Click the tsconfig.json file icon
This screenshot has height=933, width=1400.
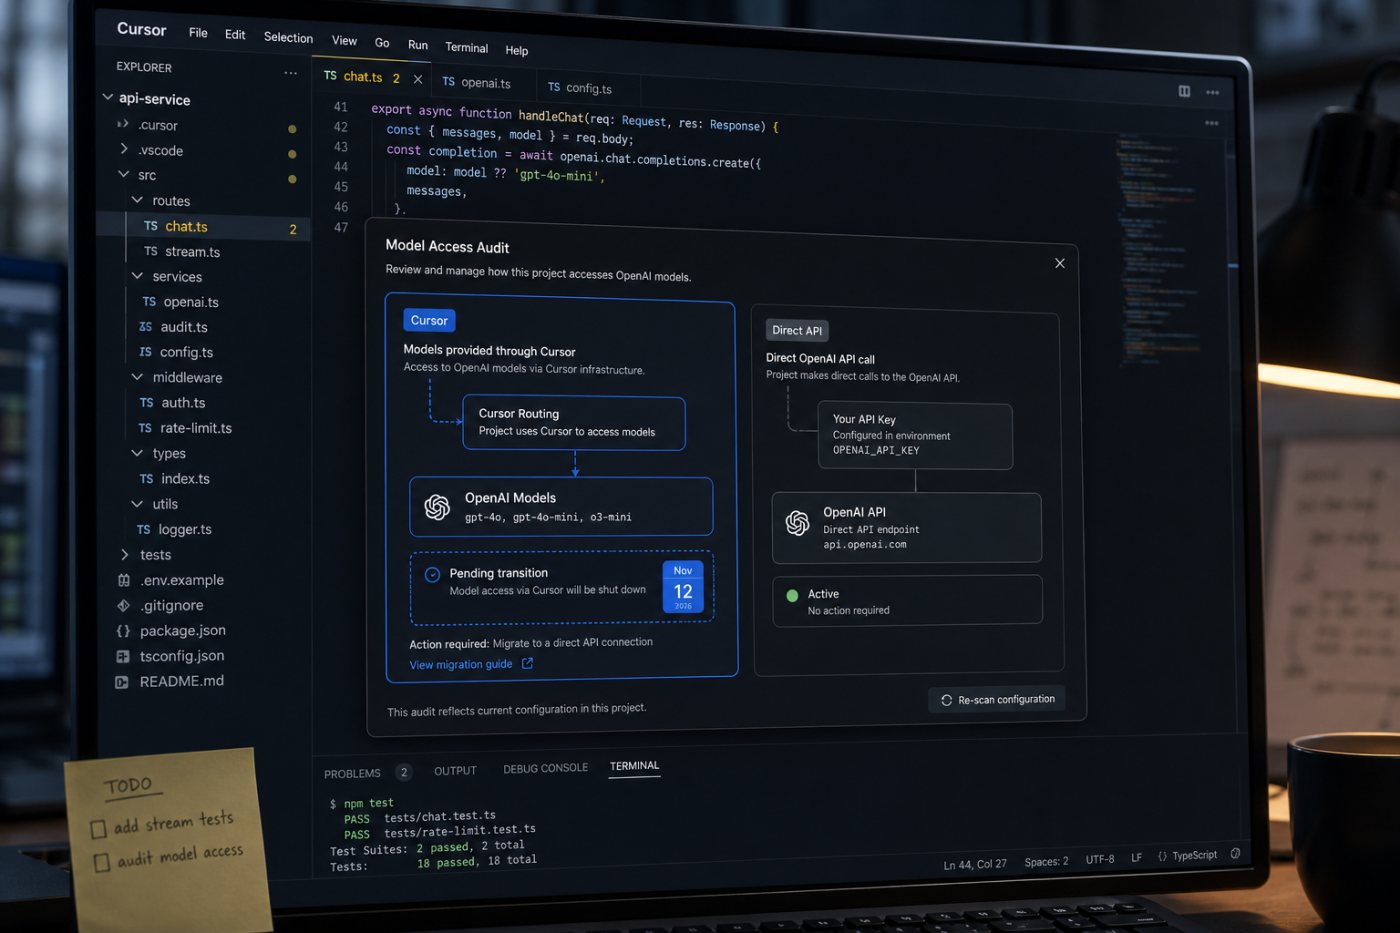pos(123,657)
